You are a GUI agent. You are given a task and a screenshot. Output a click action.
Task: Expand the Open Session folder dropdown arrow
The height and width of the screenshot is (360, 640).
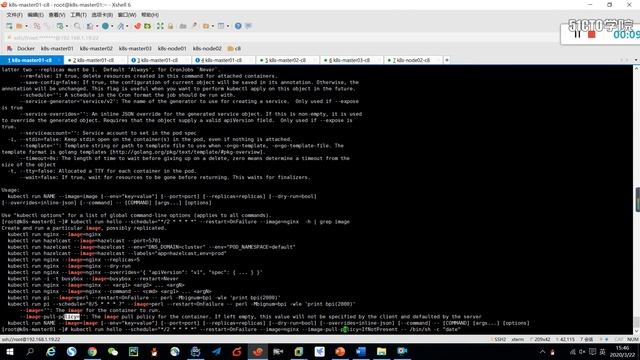[27, 26]
